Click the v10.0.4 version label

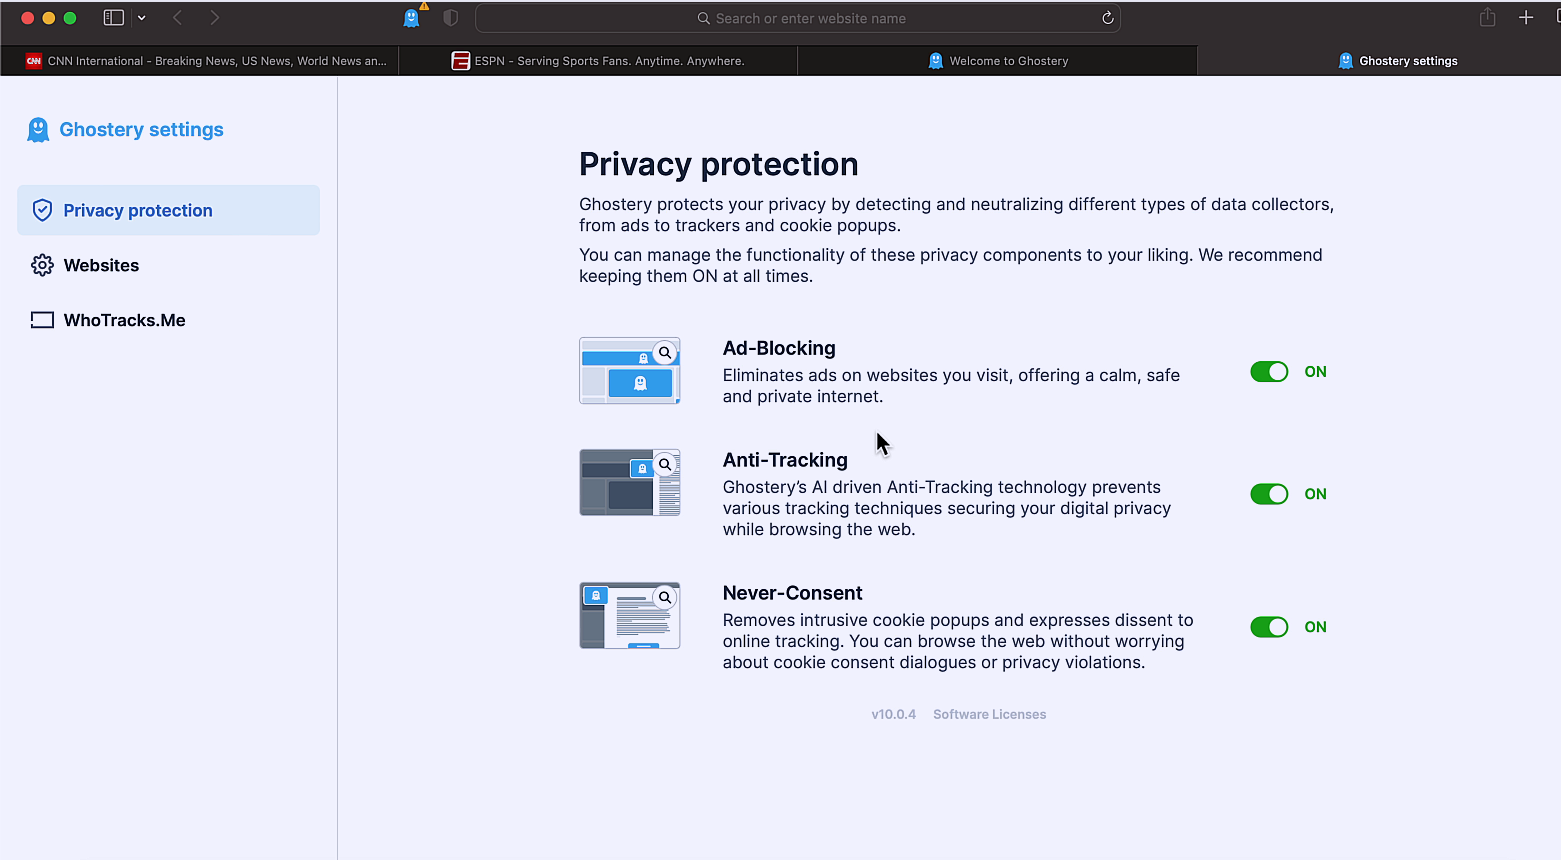point(893,714)
